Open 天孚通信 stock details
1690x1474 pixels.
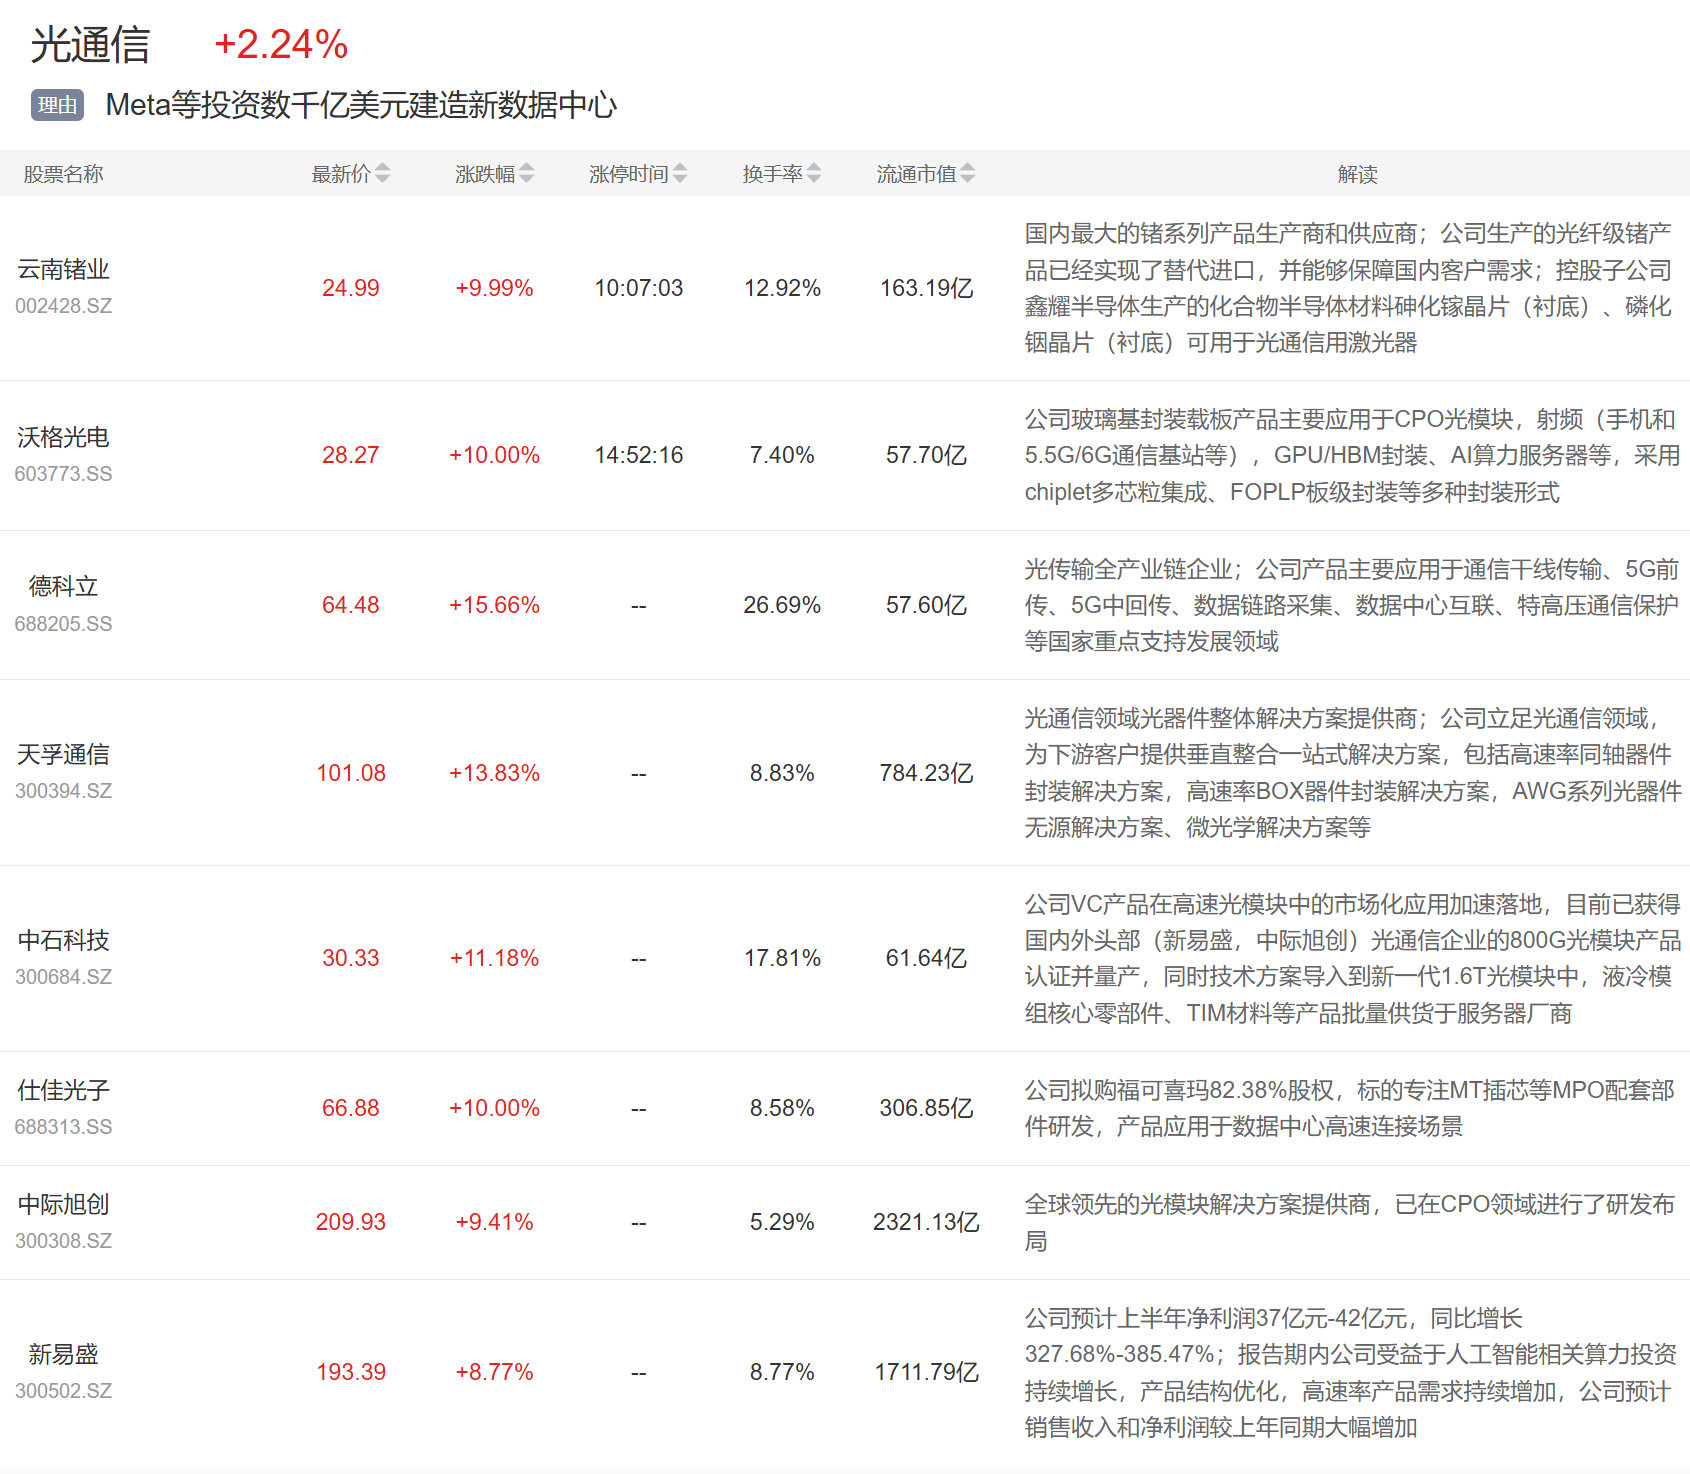[63, 754]
